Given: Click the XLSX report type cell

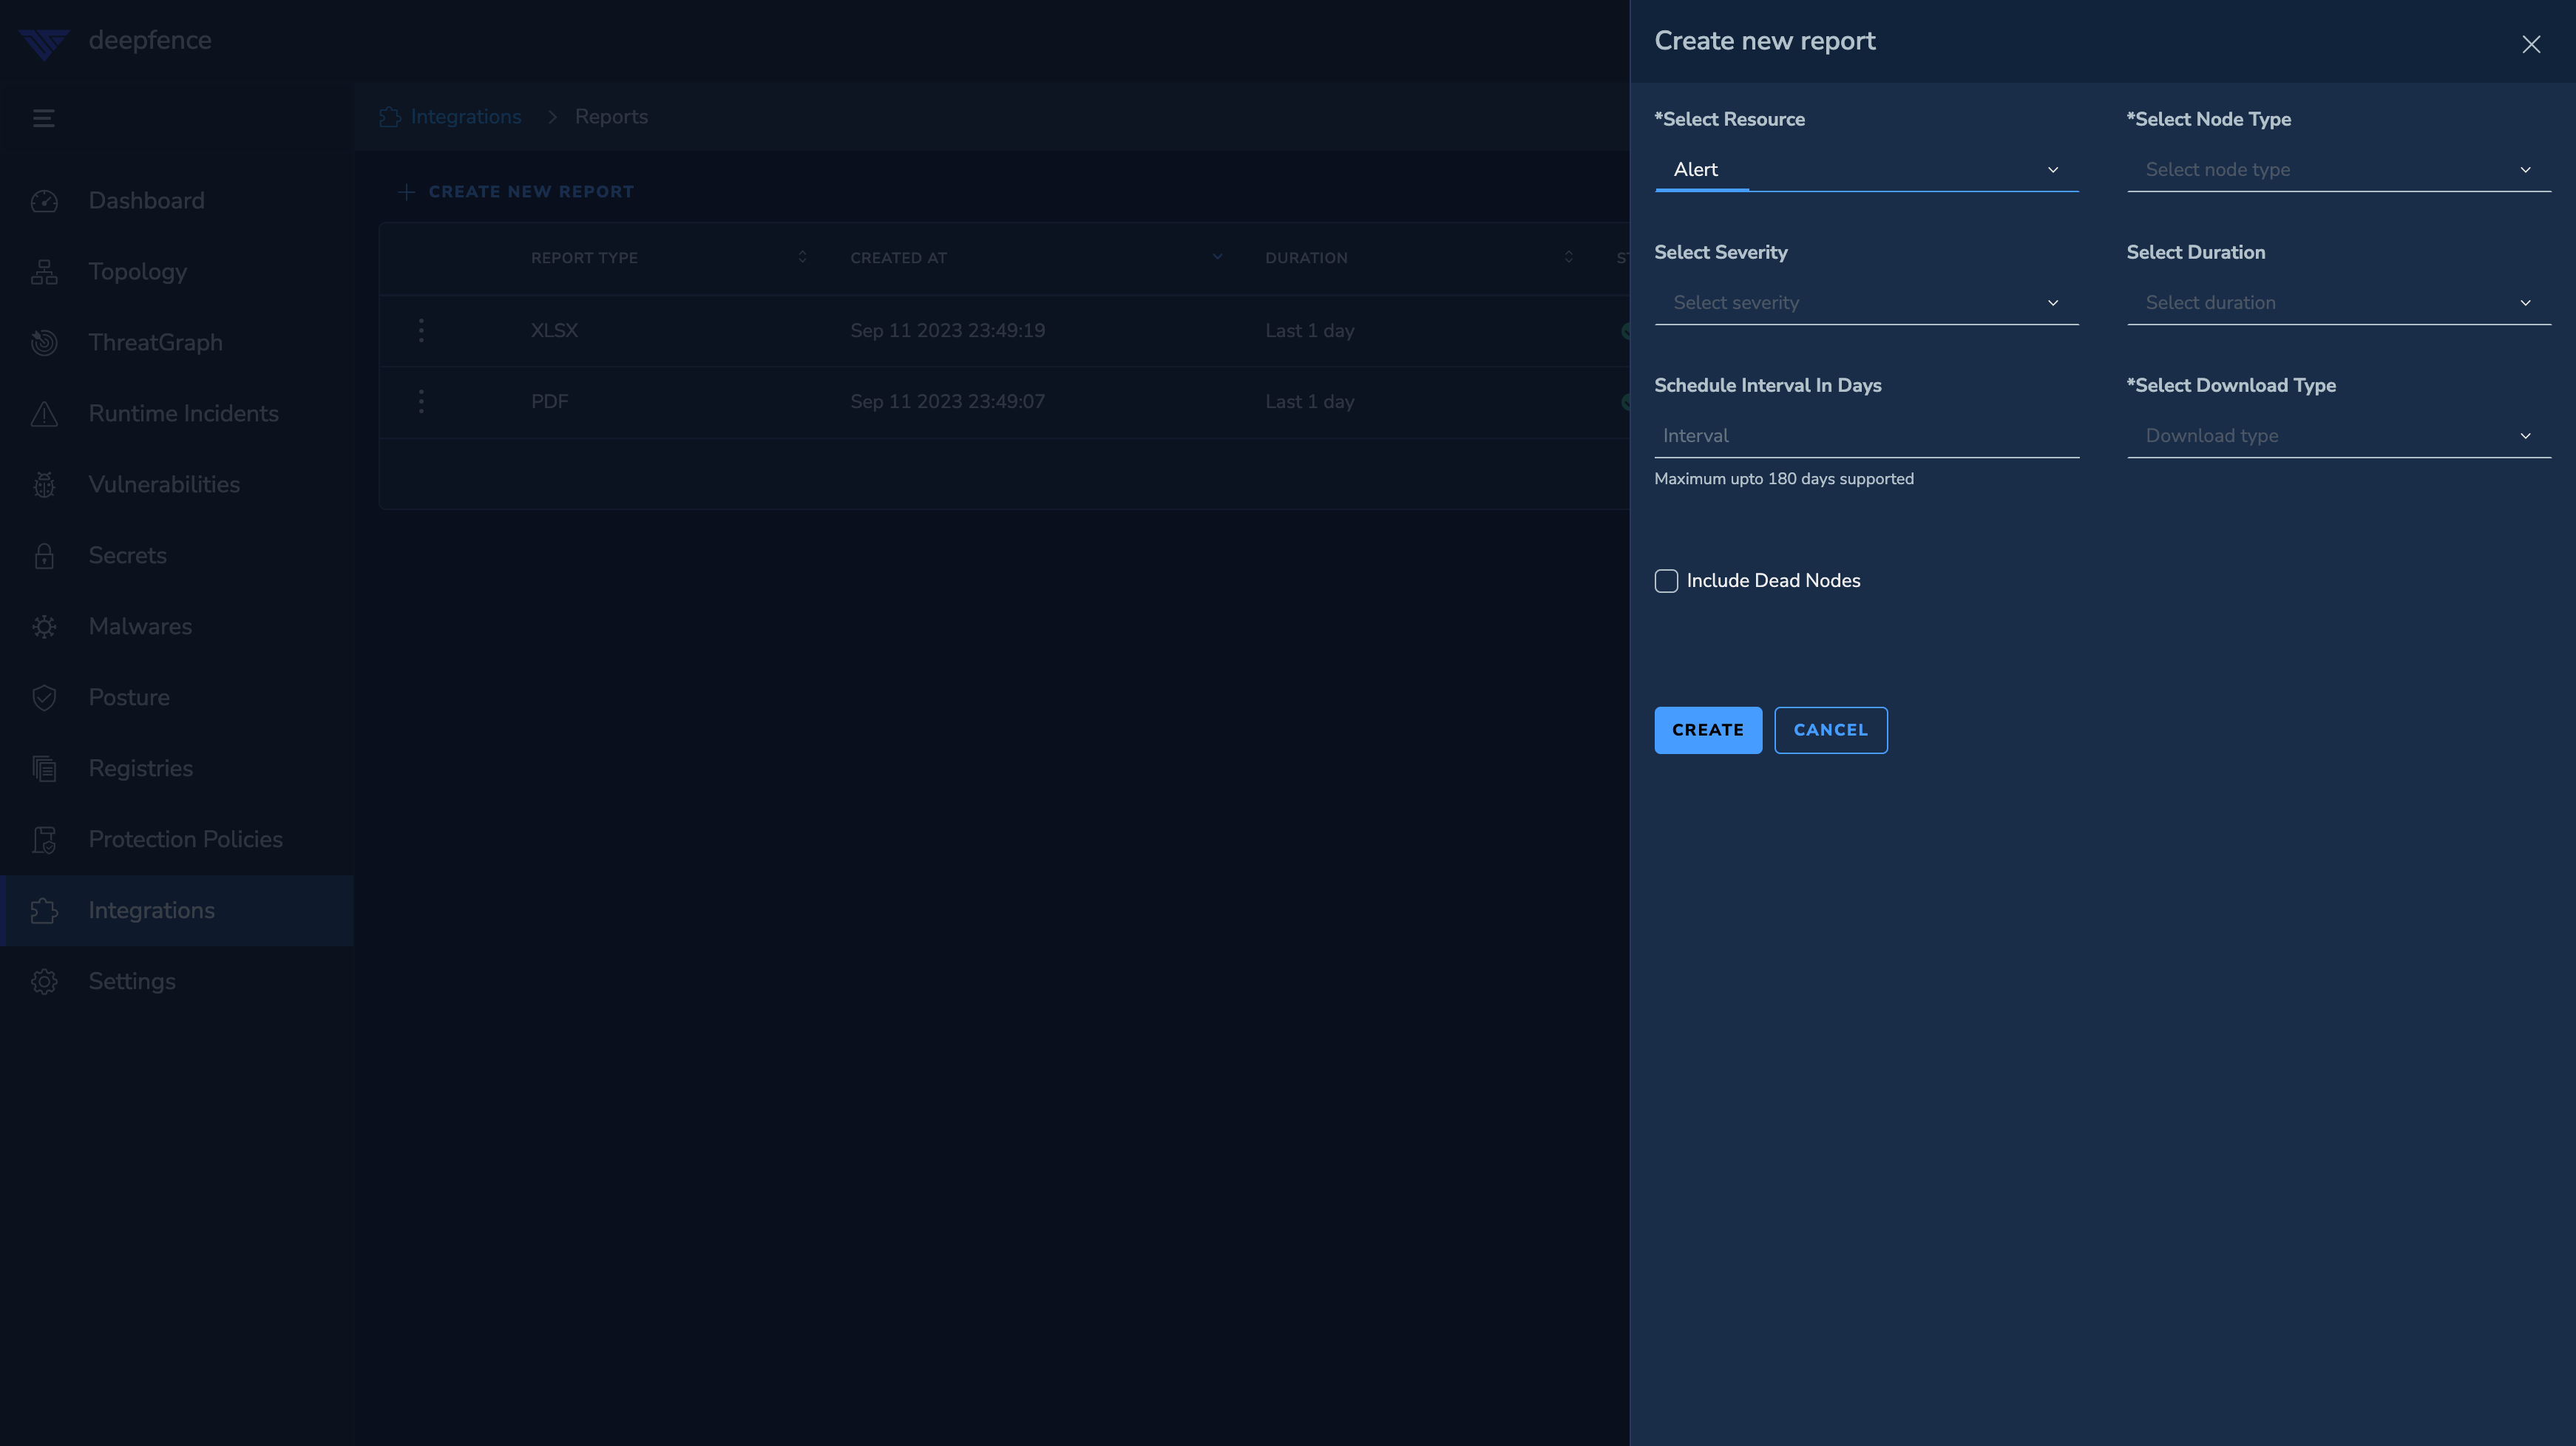Looking at the screenshot, I should (x=554, y=330).
